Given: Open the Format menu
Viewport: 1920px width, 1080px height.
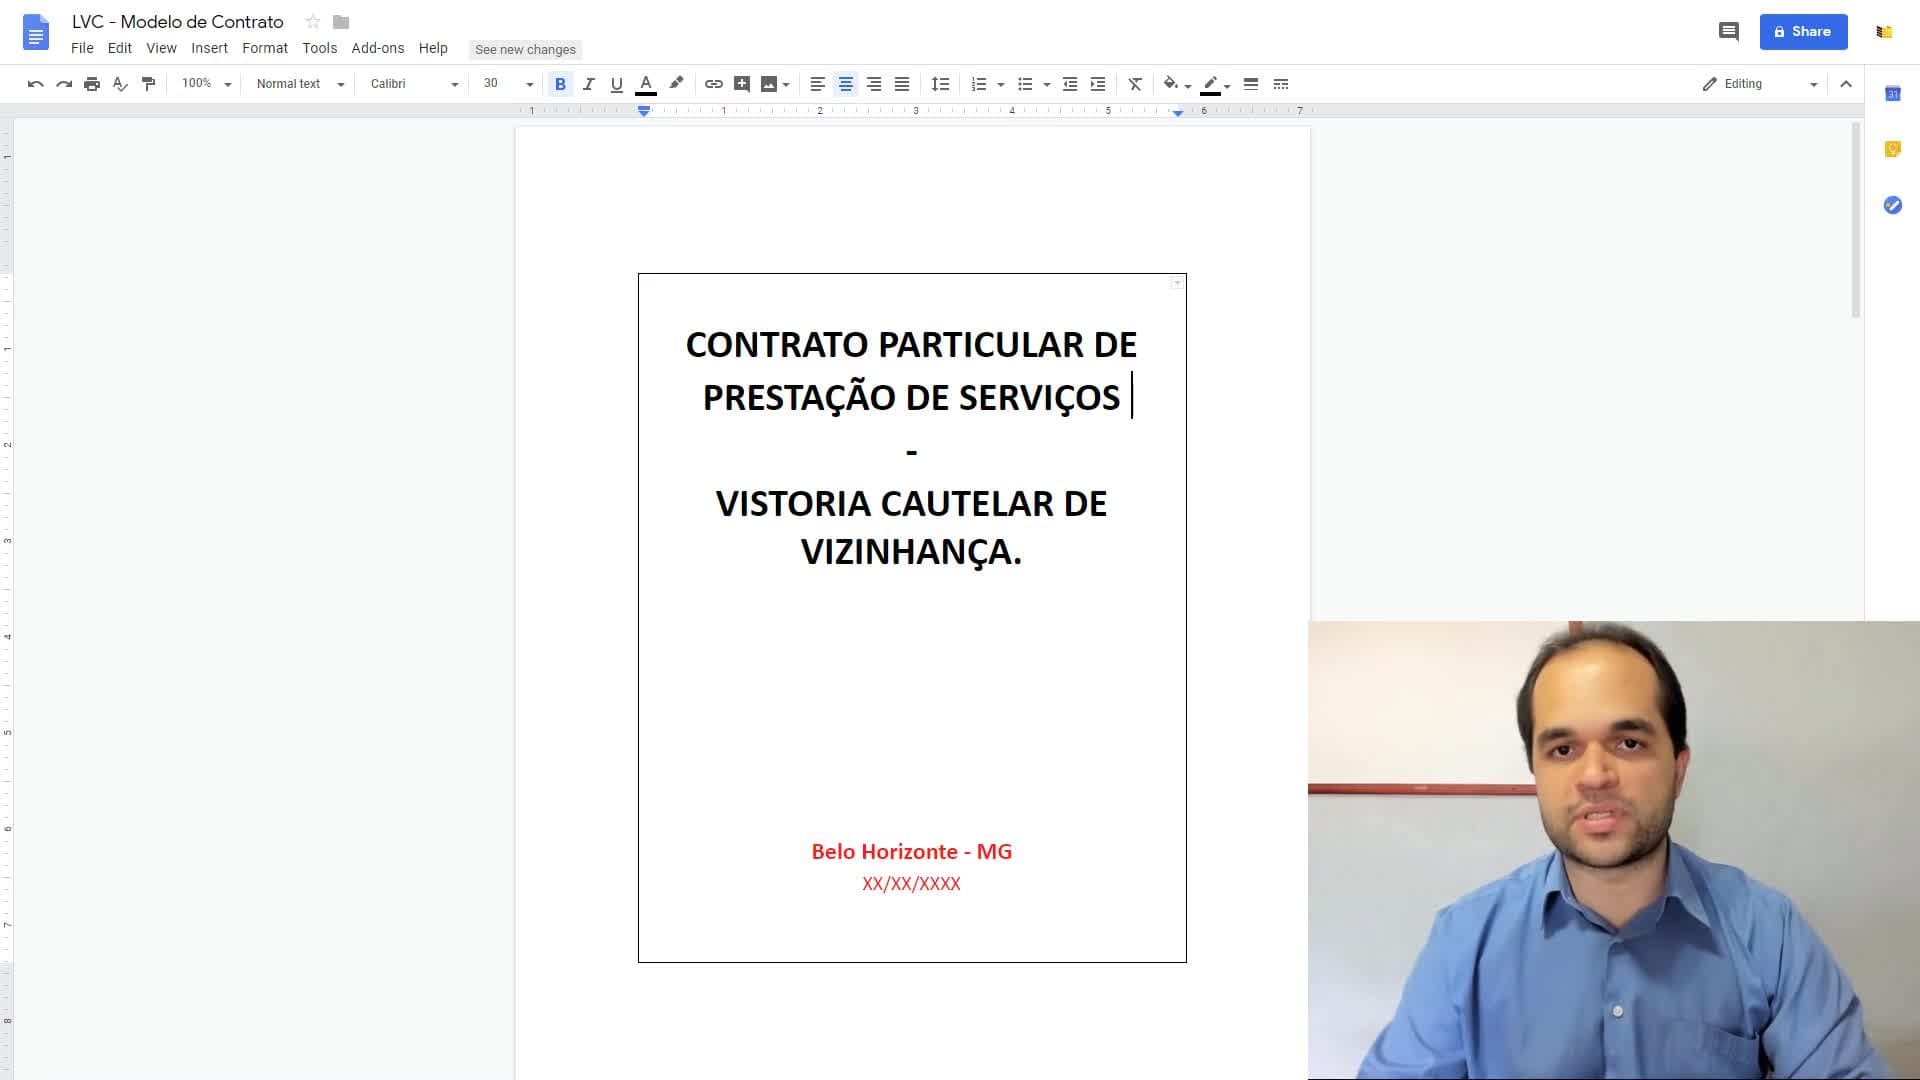Looking at the screenshot, I should 265,48.
